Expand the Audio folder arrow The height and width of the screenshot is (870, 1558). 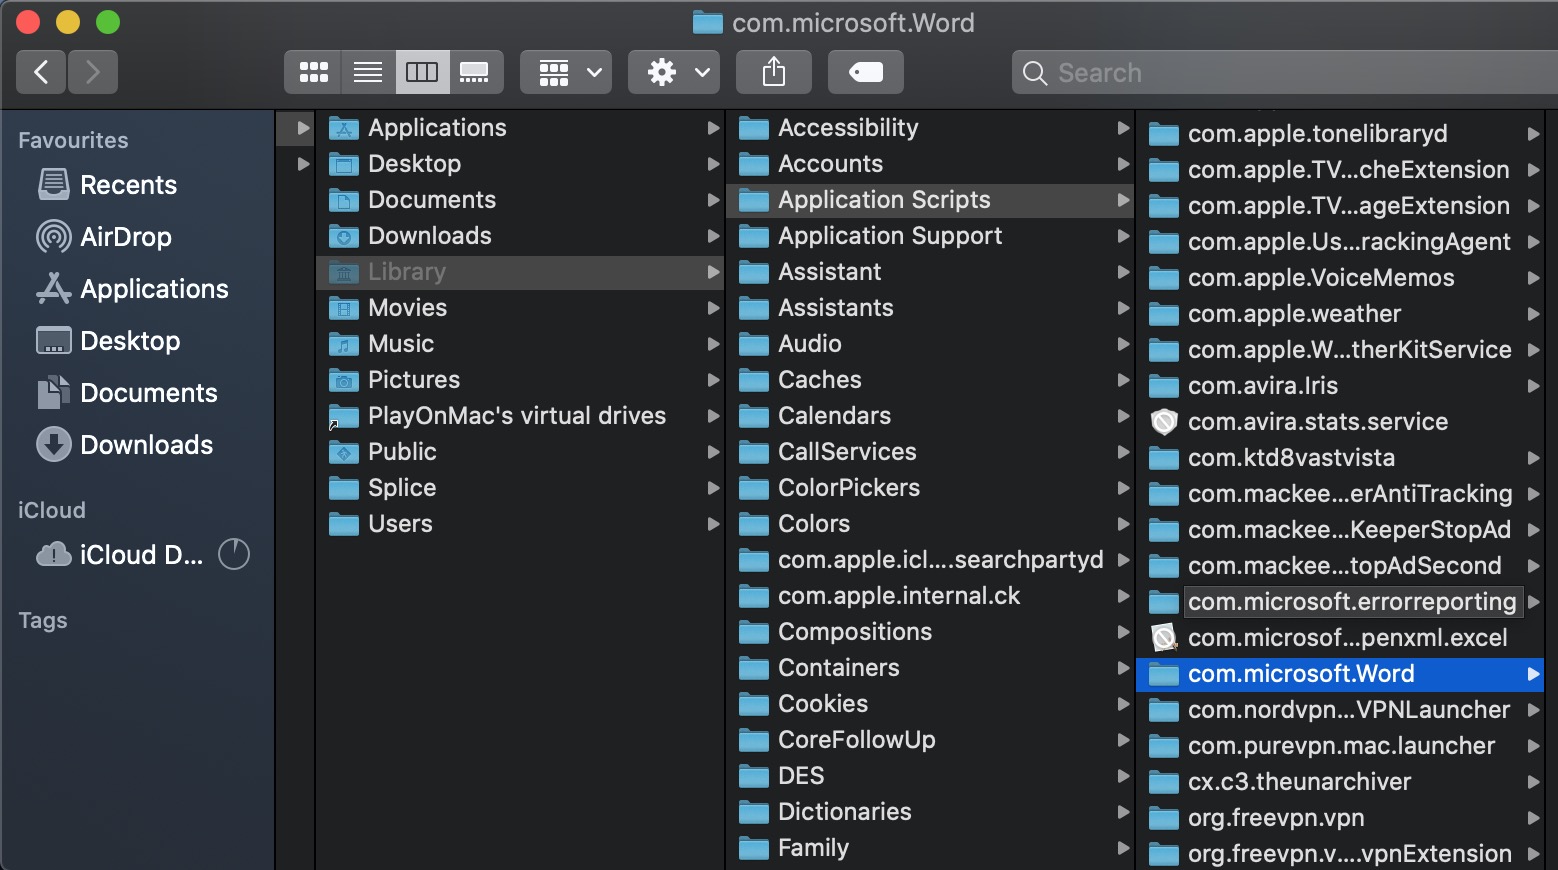[1123, 344]
